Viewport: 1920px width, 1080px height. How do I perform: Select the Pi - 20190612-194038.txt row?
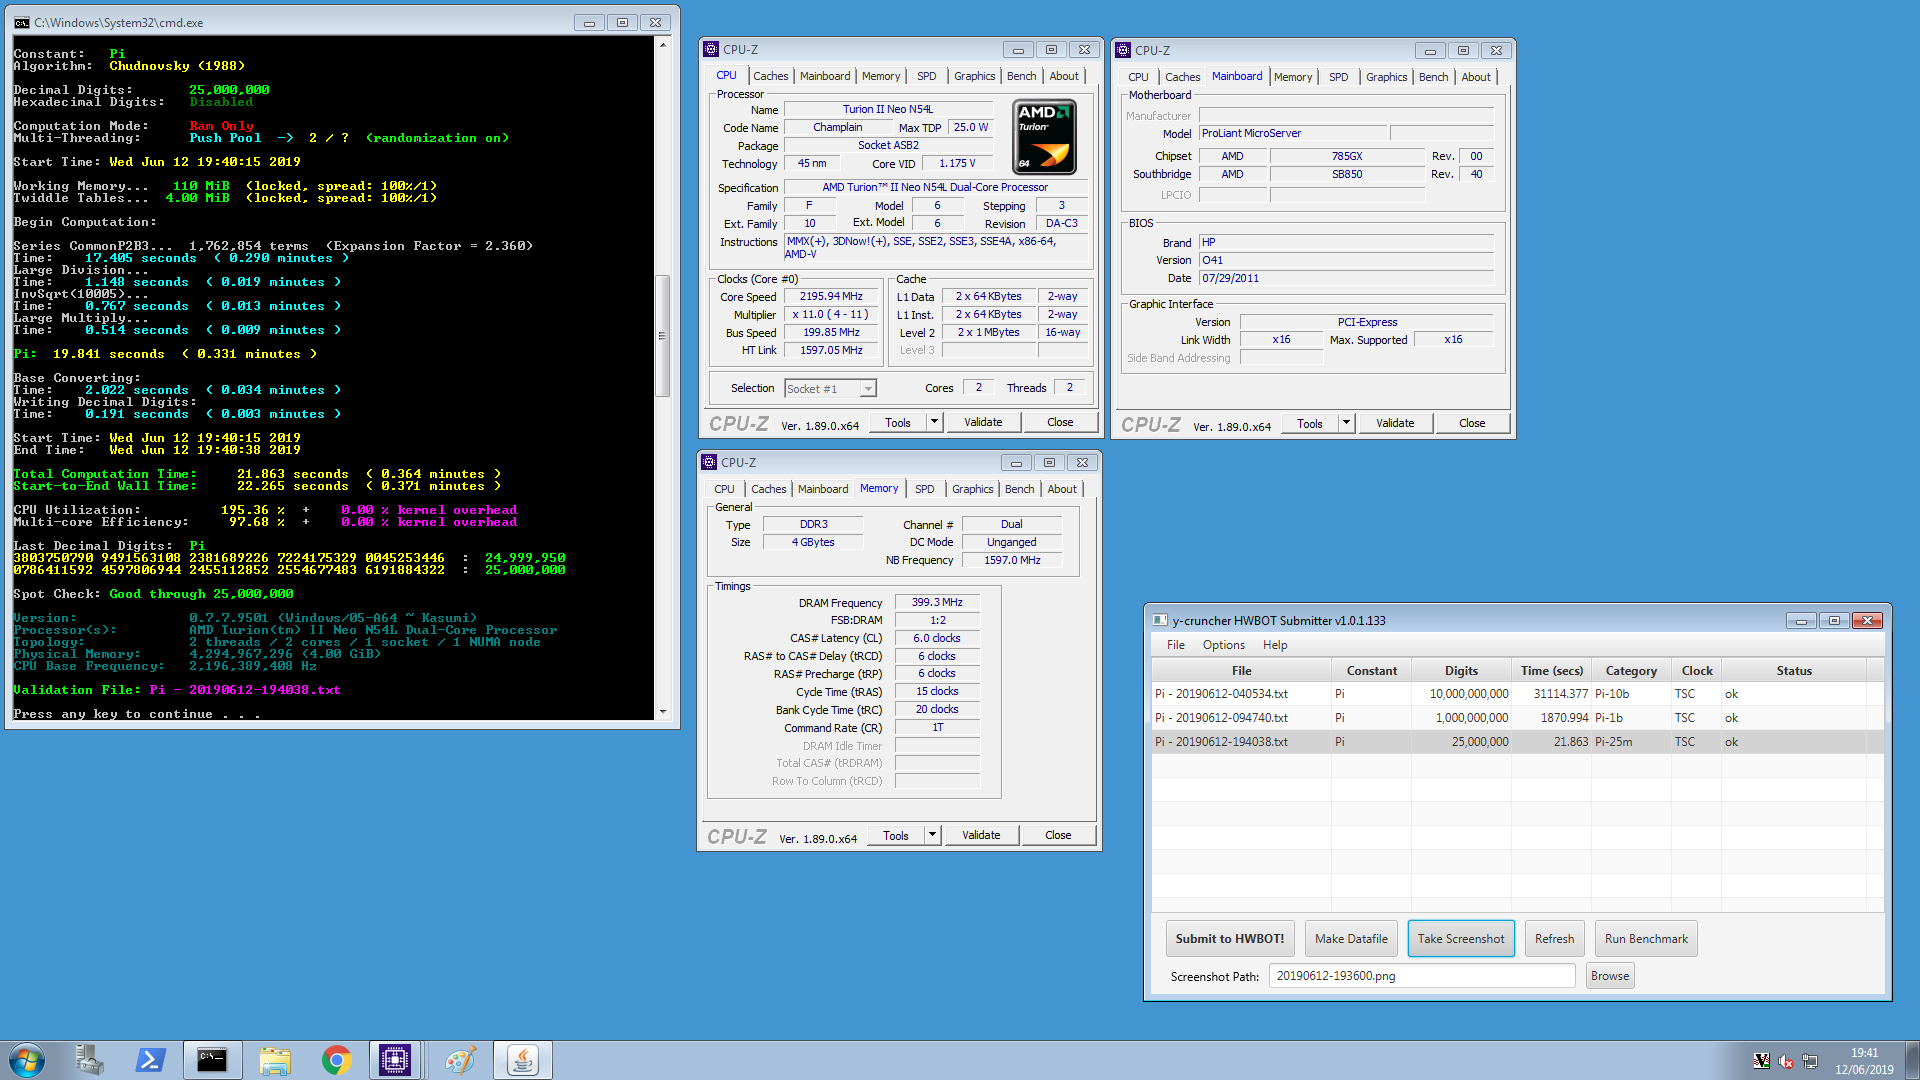pos(1518,742)
